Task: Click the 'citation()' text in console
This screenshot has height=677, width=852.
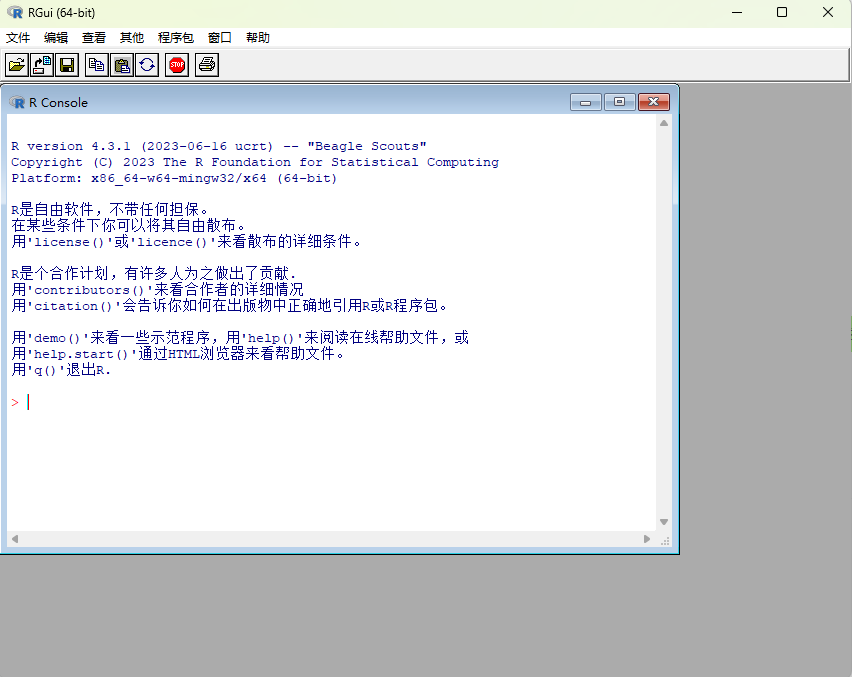Action: (x=73, y=306)
